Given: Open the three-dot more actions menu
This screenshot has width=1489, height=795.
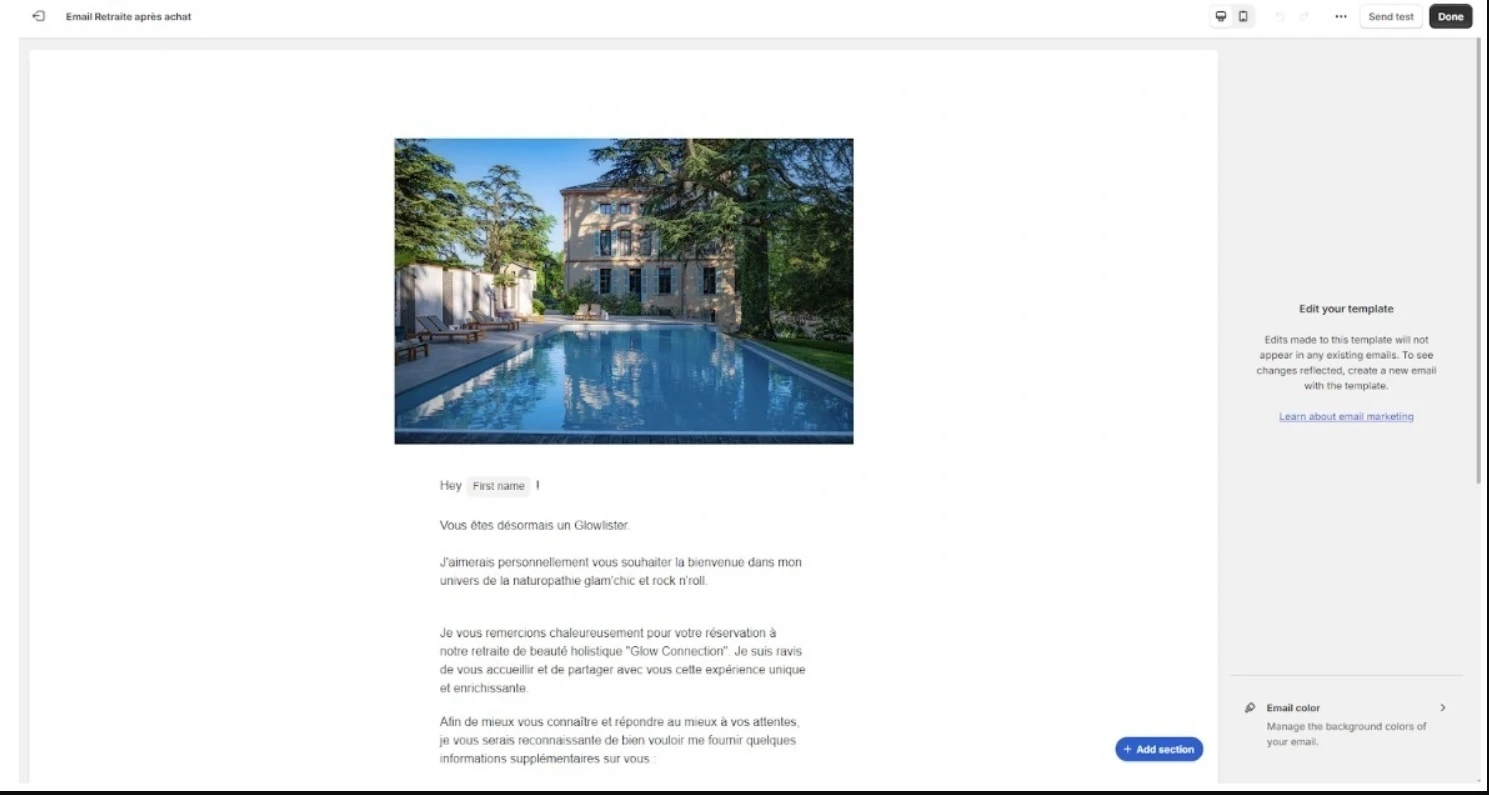Looking at the screenshot, I should point(1341,17).
